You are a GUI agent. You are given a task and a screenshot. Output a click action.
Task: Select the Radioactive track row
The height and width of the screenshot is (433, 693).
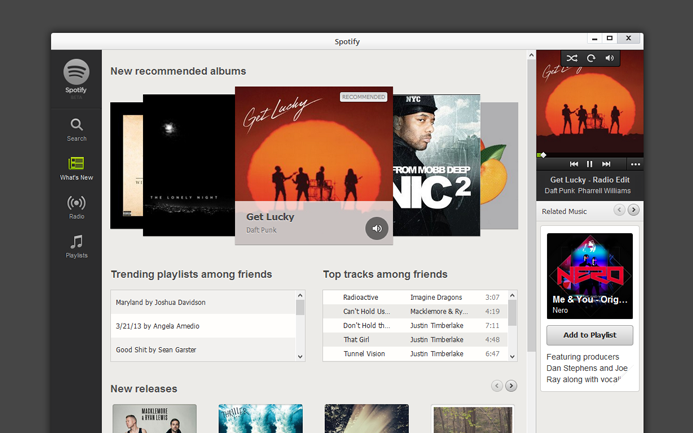pyautogui.click(x=415, y=297)
